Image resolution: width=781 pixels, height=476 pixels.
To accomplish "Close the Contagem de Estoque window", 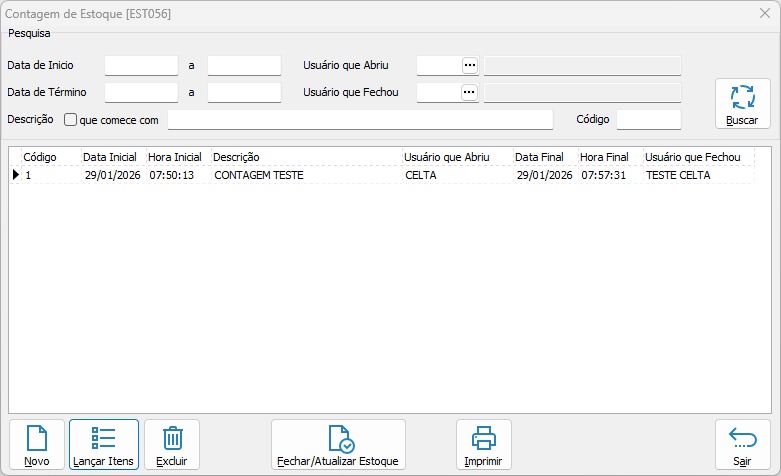I will point(764,14).
